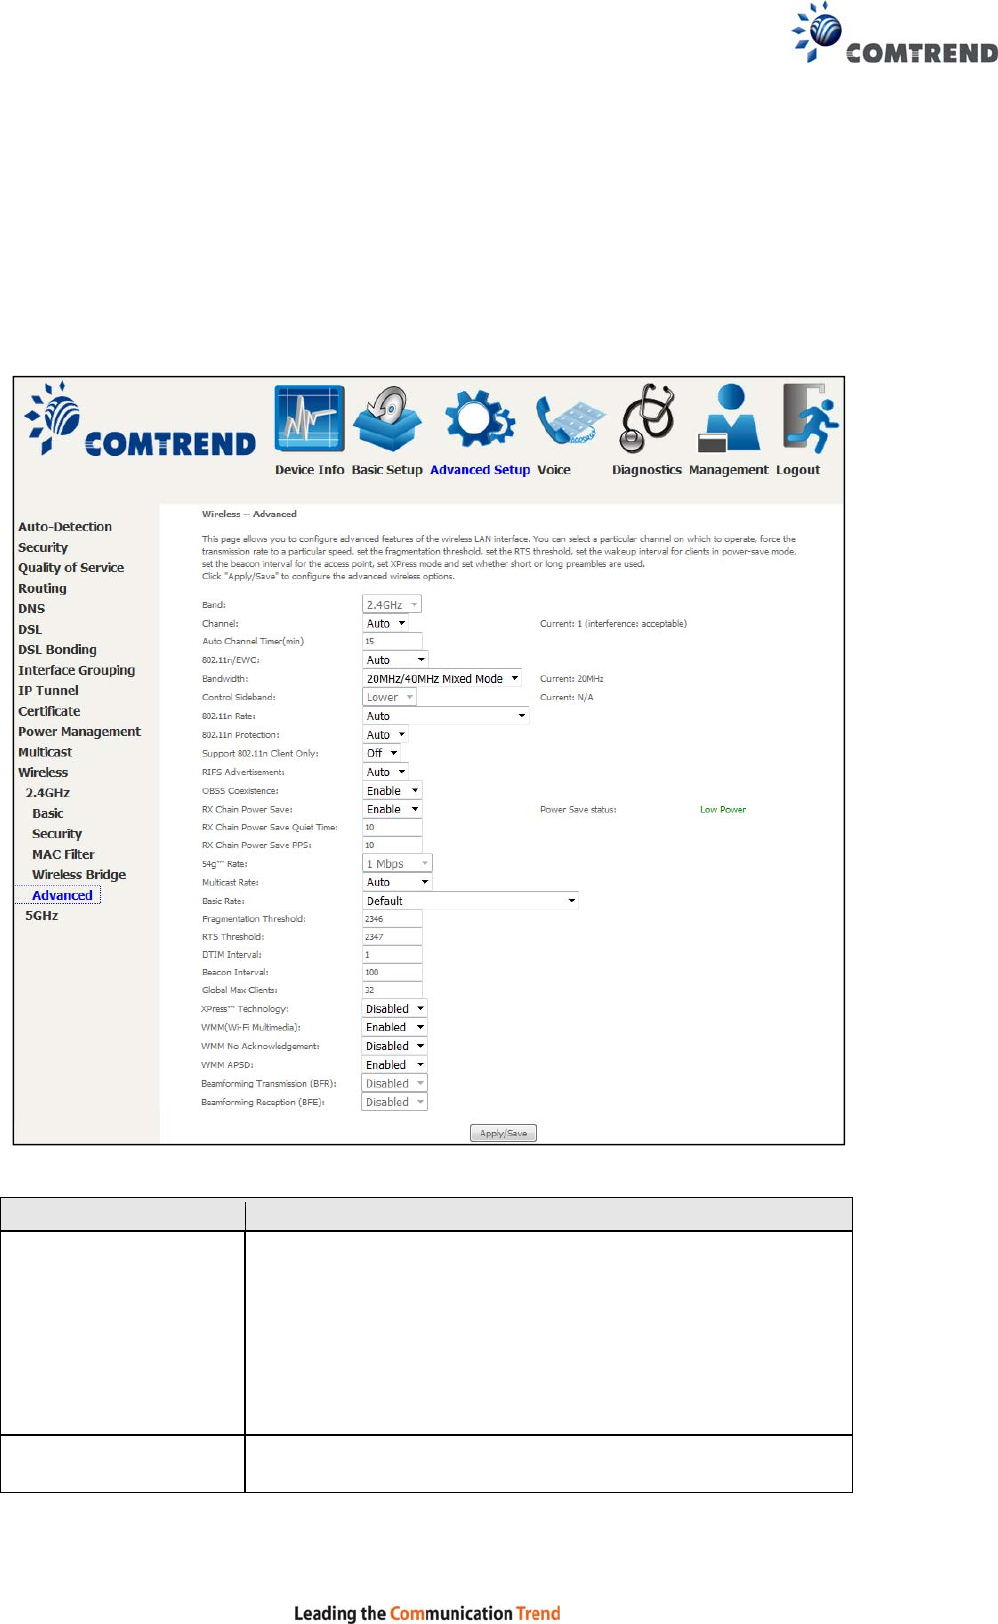Click Management menu label
The width and height of the screenshot is (998, 1624).
click(729, 470)
